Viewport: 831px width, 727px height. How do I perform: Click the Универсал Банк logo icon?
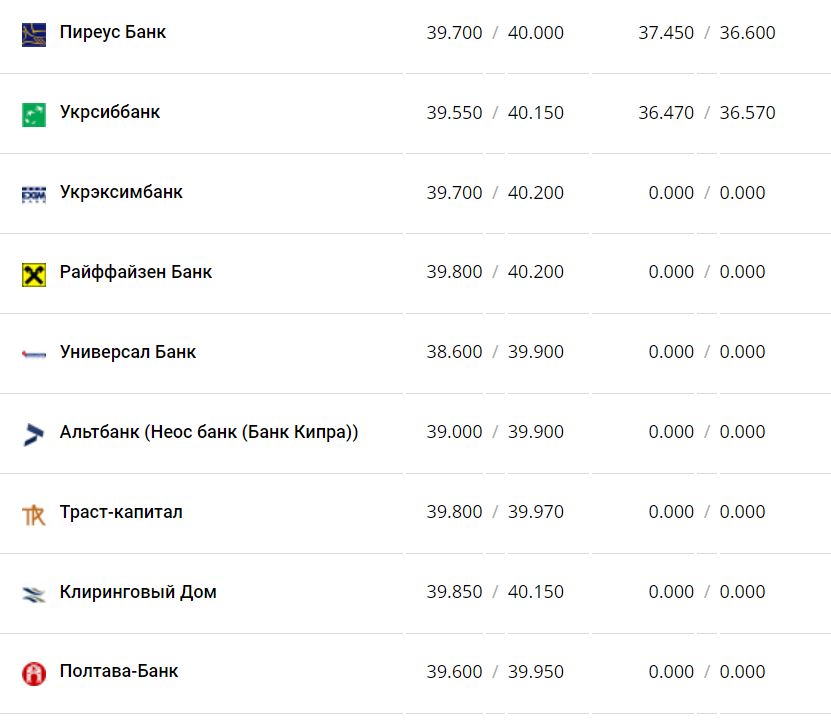(34, 353)
